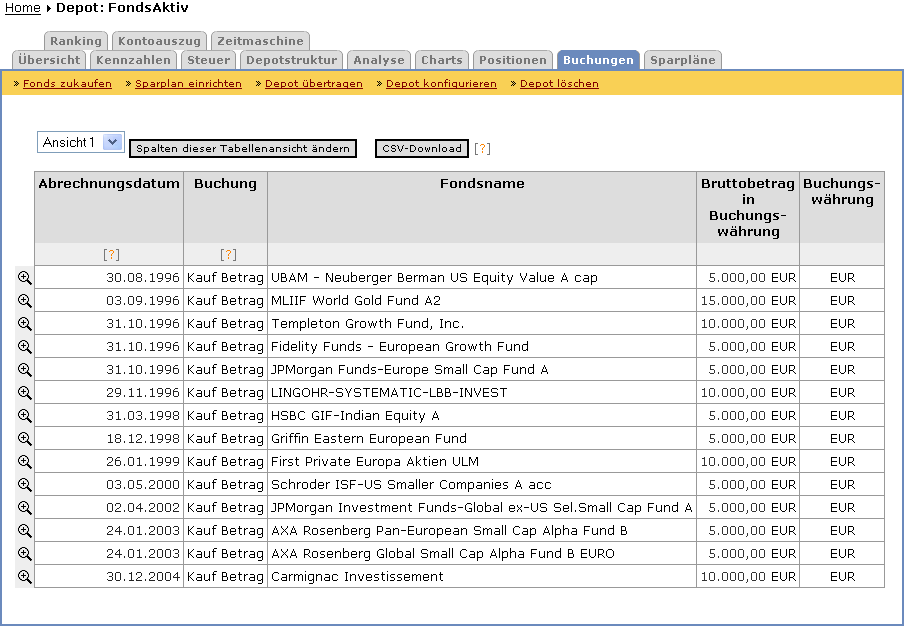Open help icon next to CSV-Download
Screen dimensions: 905x627
point(483,149)
